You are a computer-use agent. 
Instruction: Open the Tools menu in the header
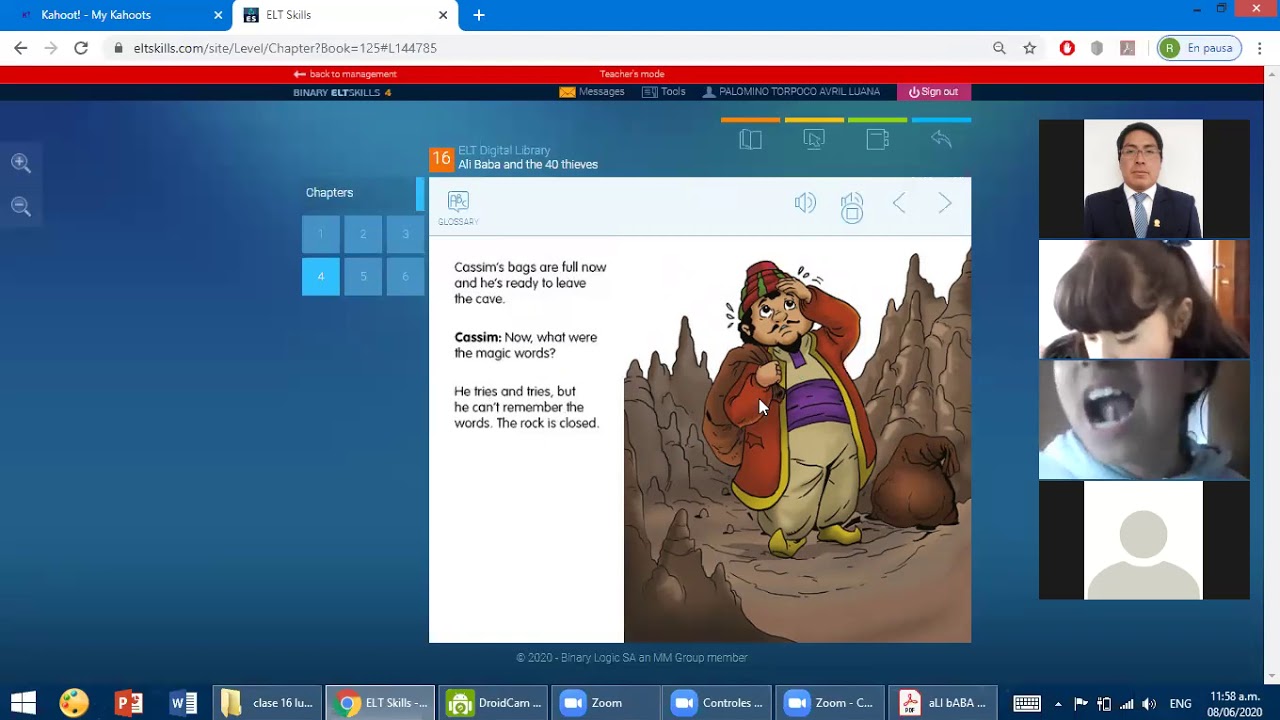coord(663,91)
